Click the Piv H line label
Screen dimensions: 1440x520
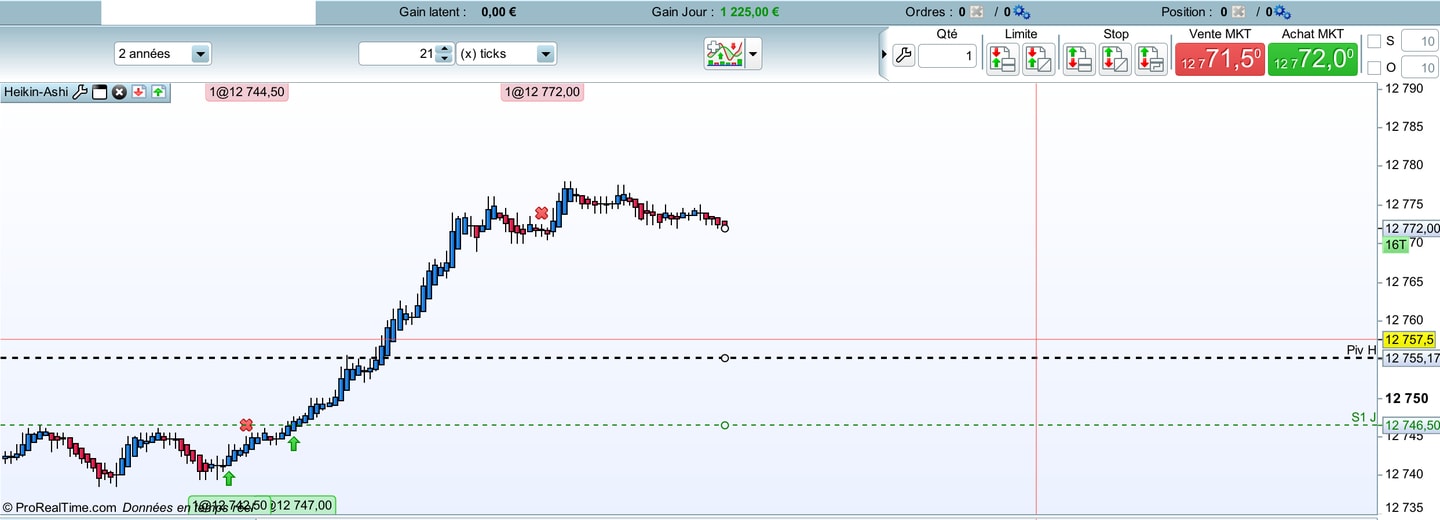click(1361, 350)
